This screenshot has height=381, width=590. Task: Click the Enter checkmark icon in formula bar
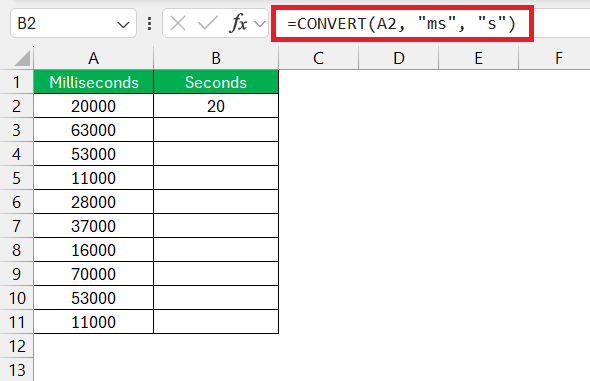pyautogui.click(x=208, y=23)
